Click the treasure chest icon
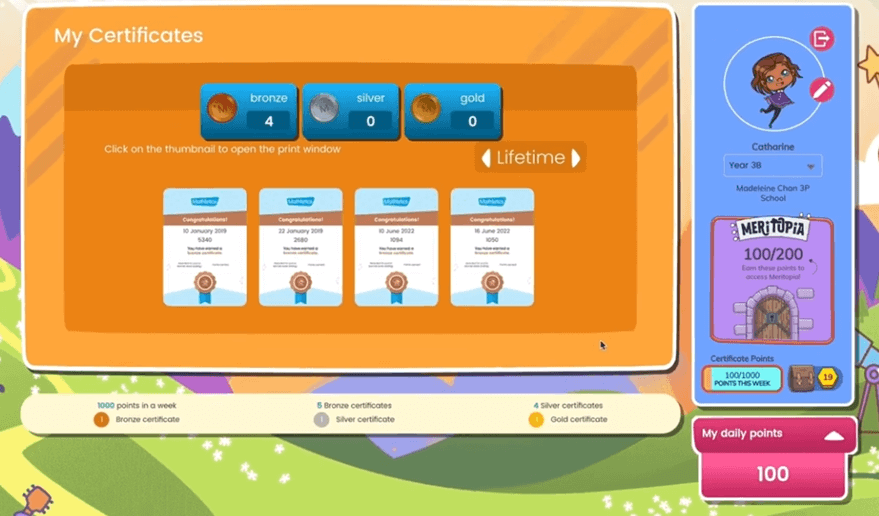The image size is (879, 516). tap(802, 378)
